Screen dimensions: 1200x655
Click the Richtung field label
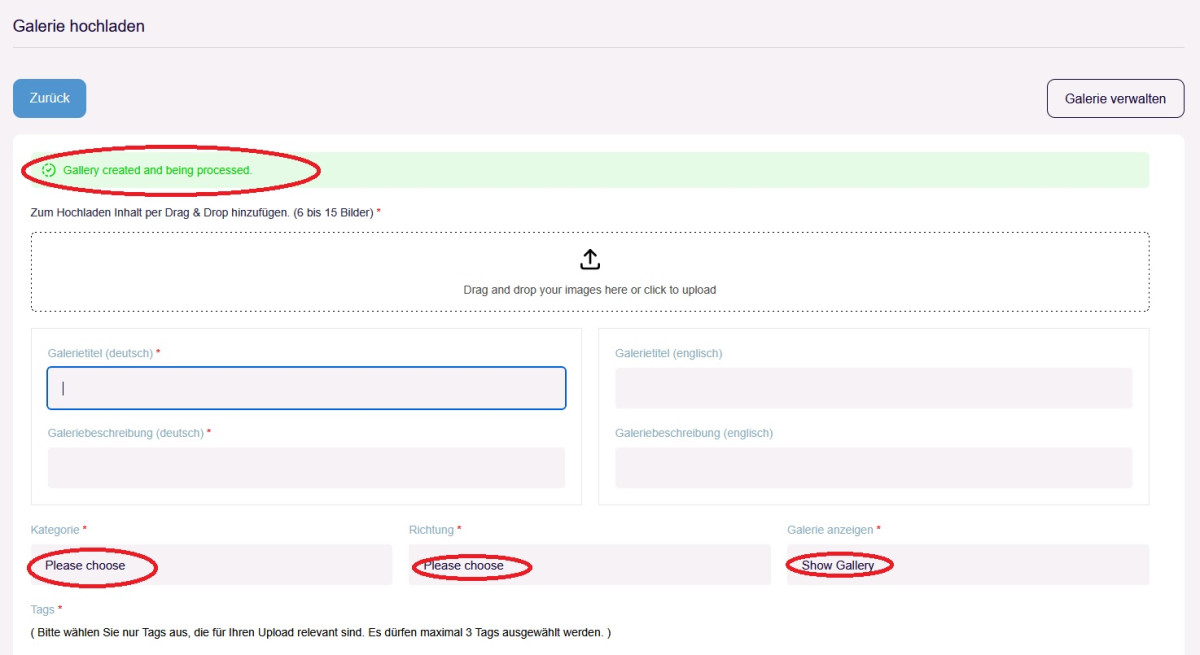click(431, 529)
